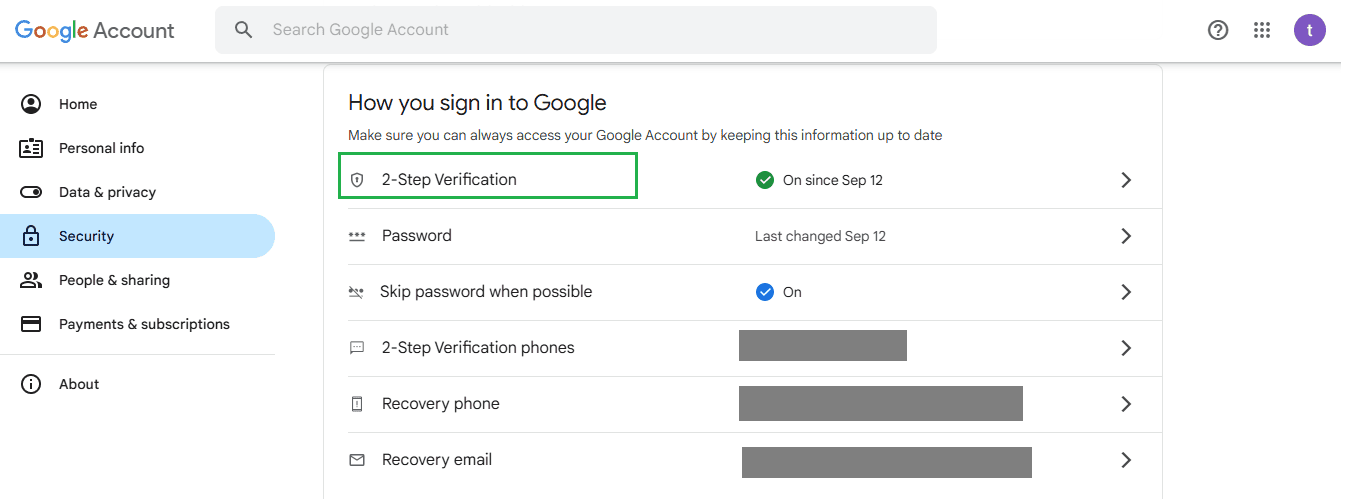Click the blue check next to On
This screenshot has width=1366, height=504.
coord(765,292)
